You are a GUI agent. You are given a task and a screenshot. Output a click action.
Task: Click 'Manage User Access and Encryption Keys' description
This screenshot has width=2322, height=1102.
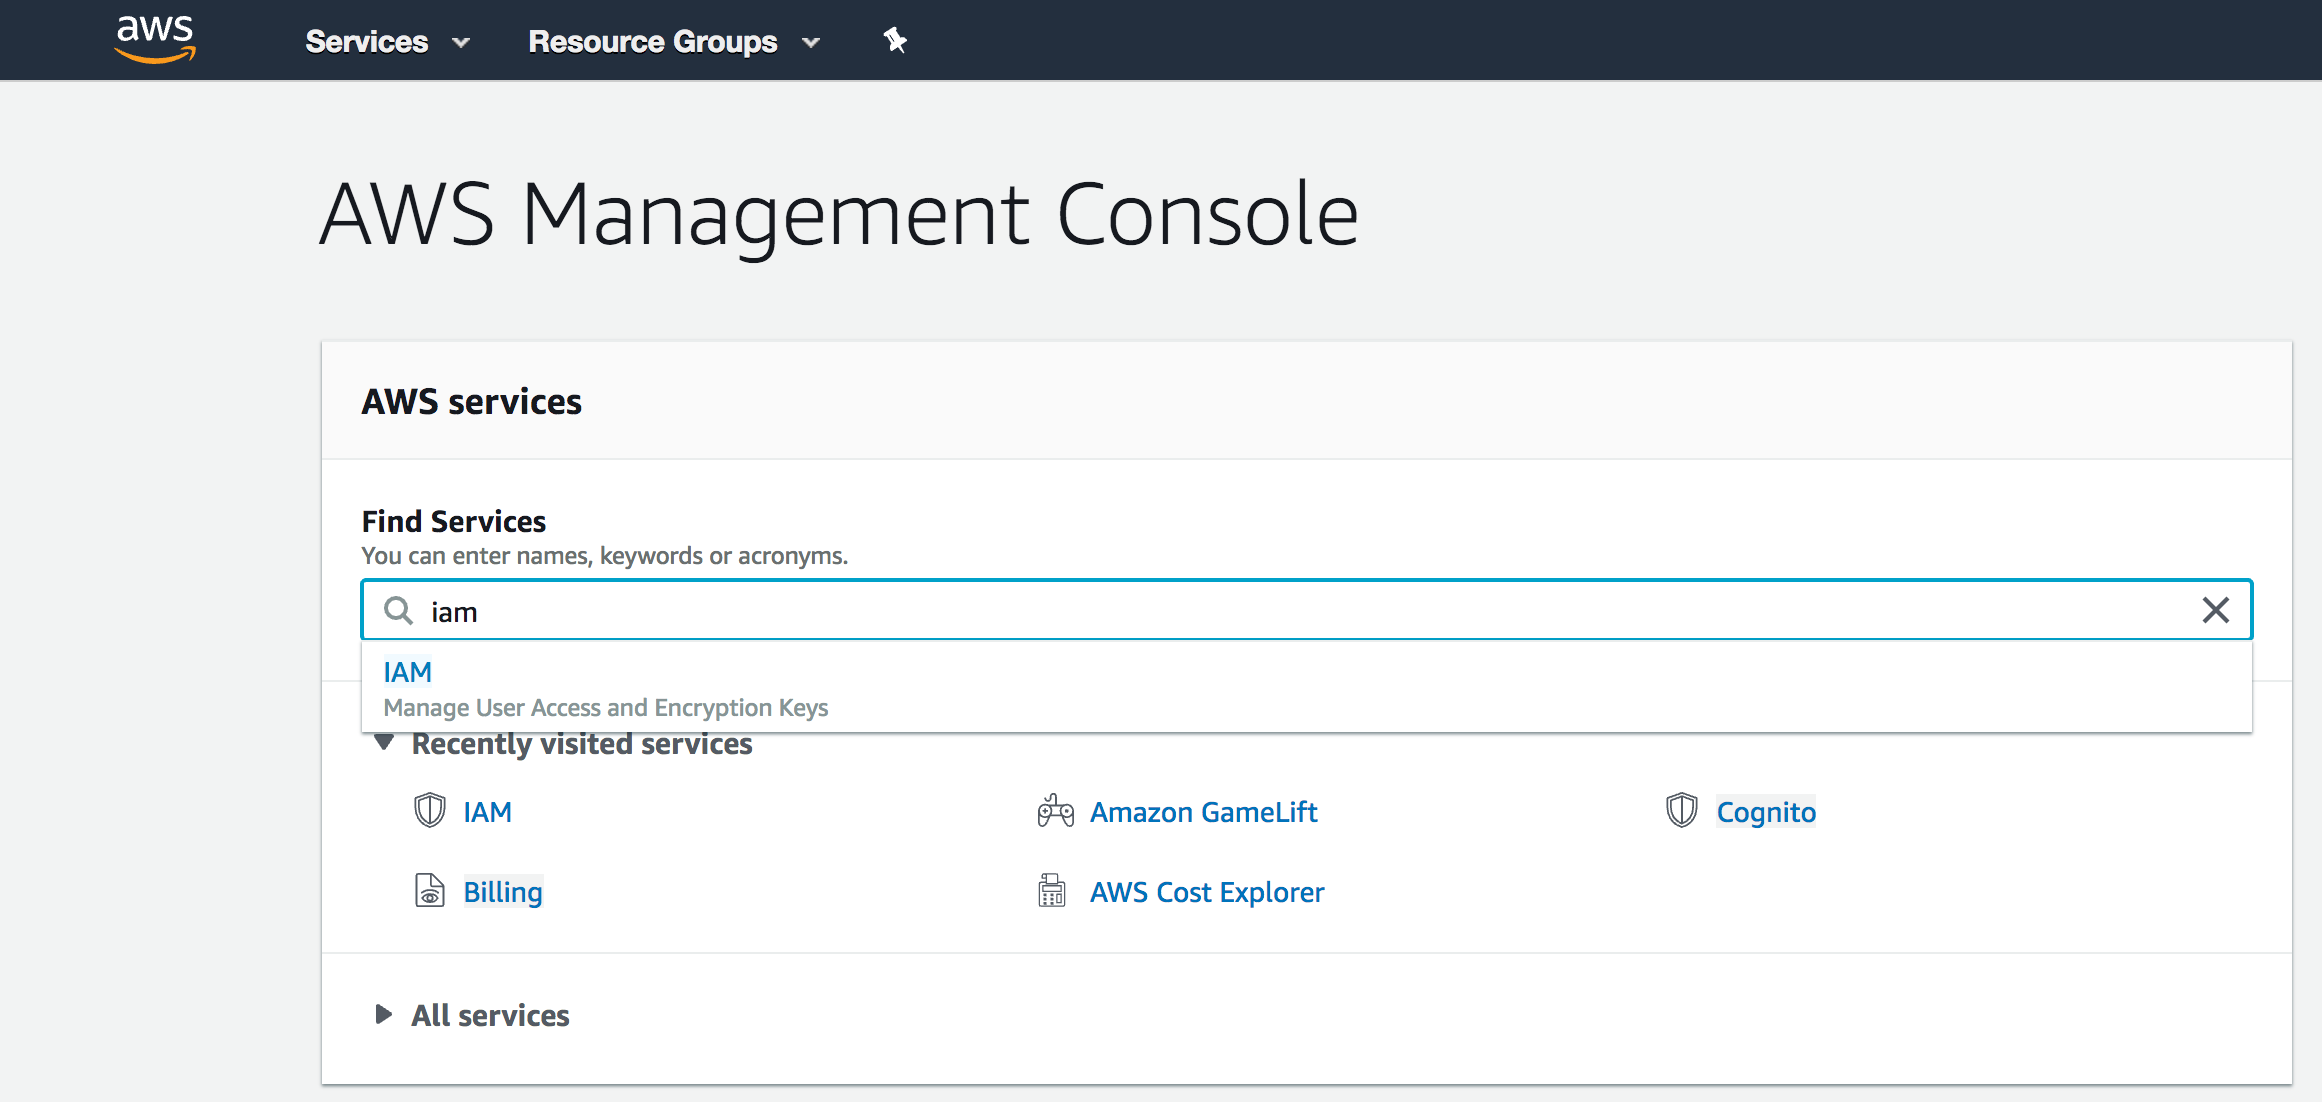pos(606,708)
